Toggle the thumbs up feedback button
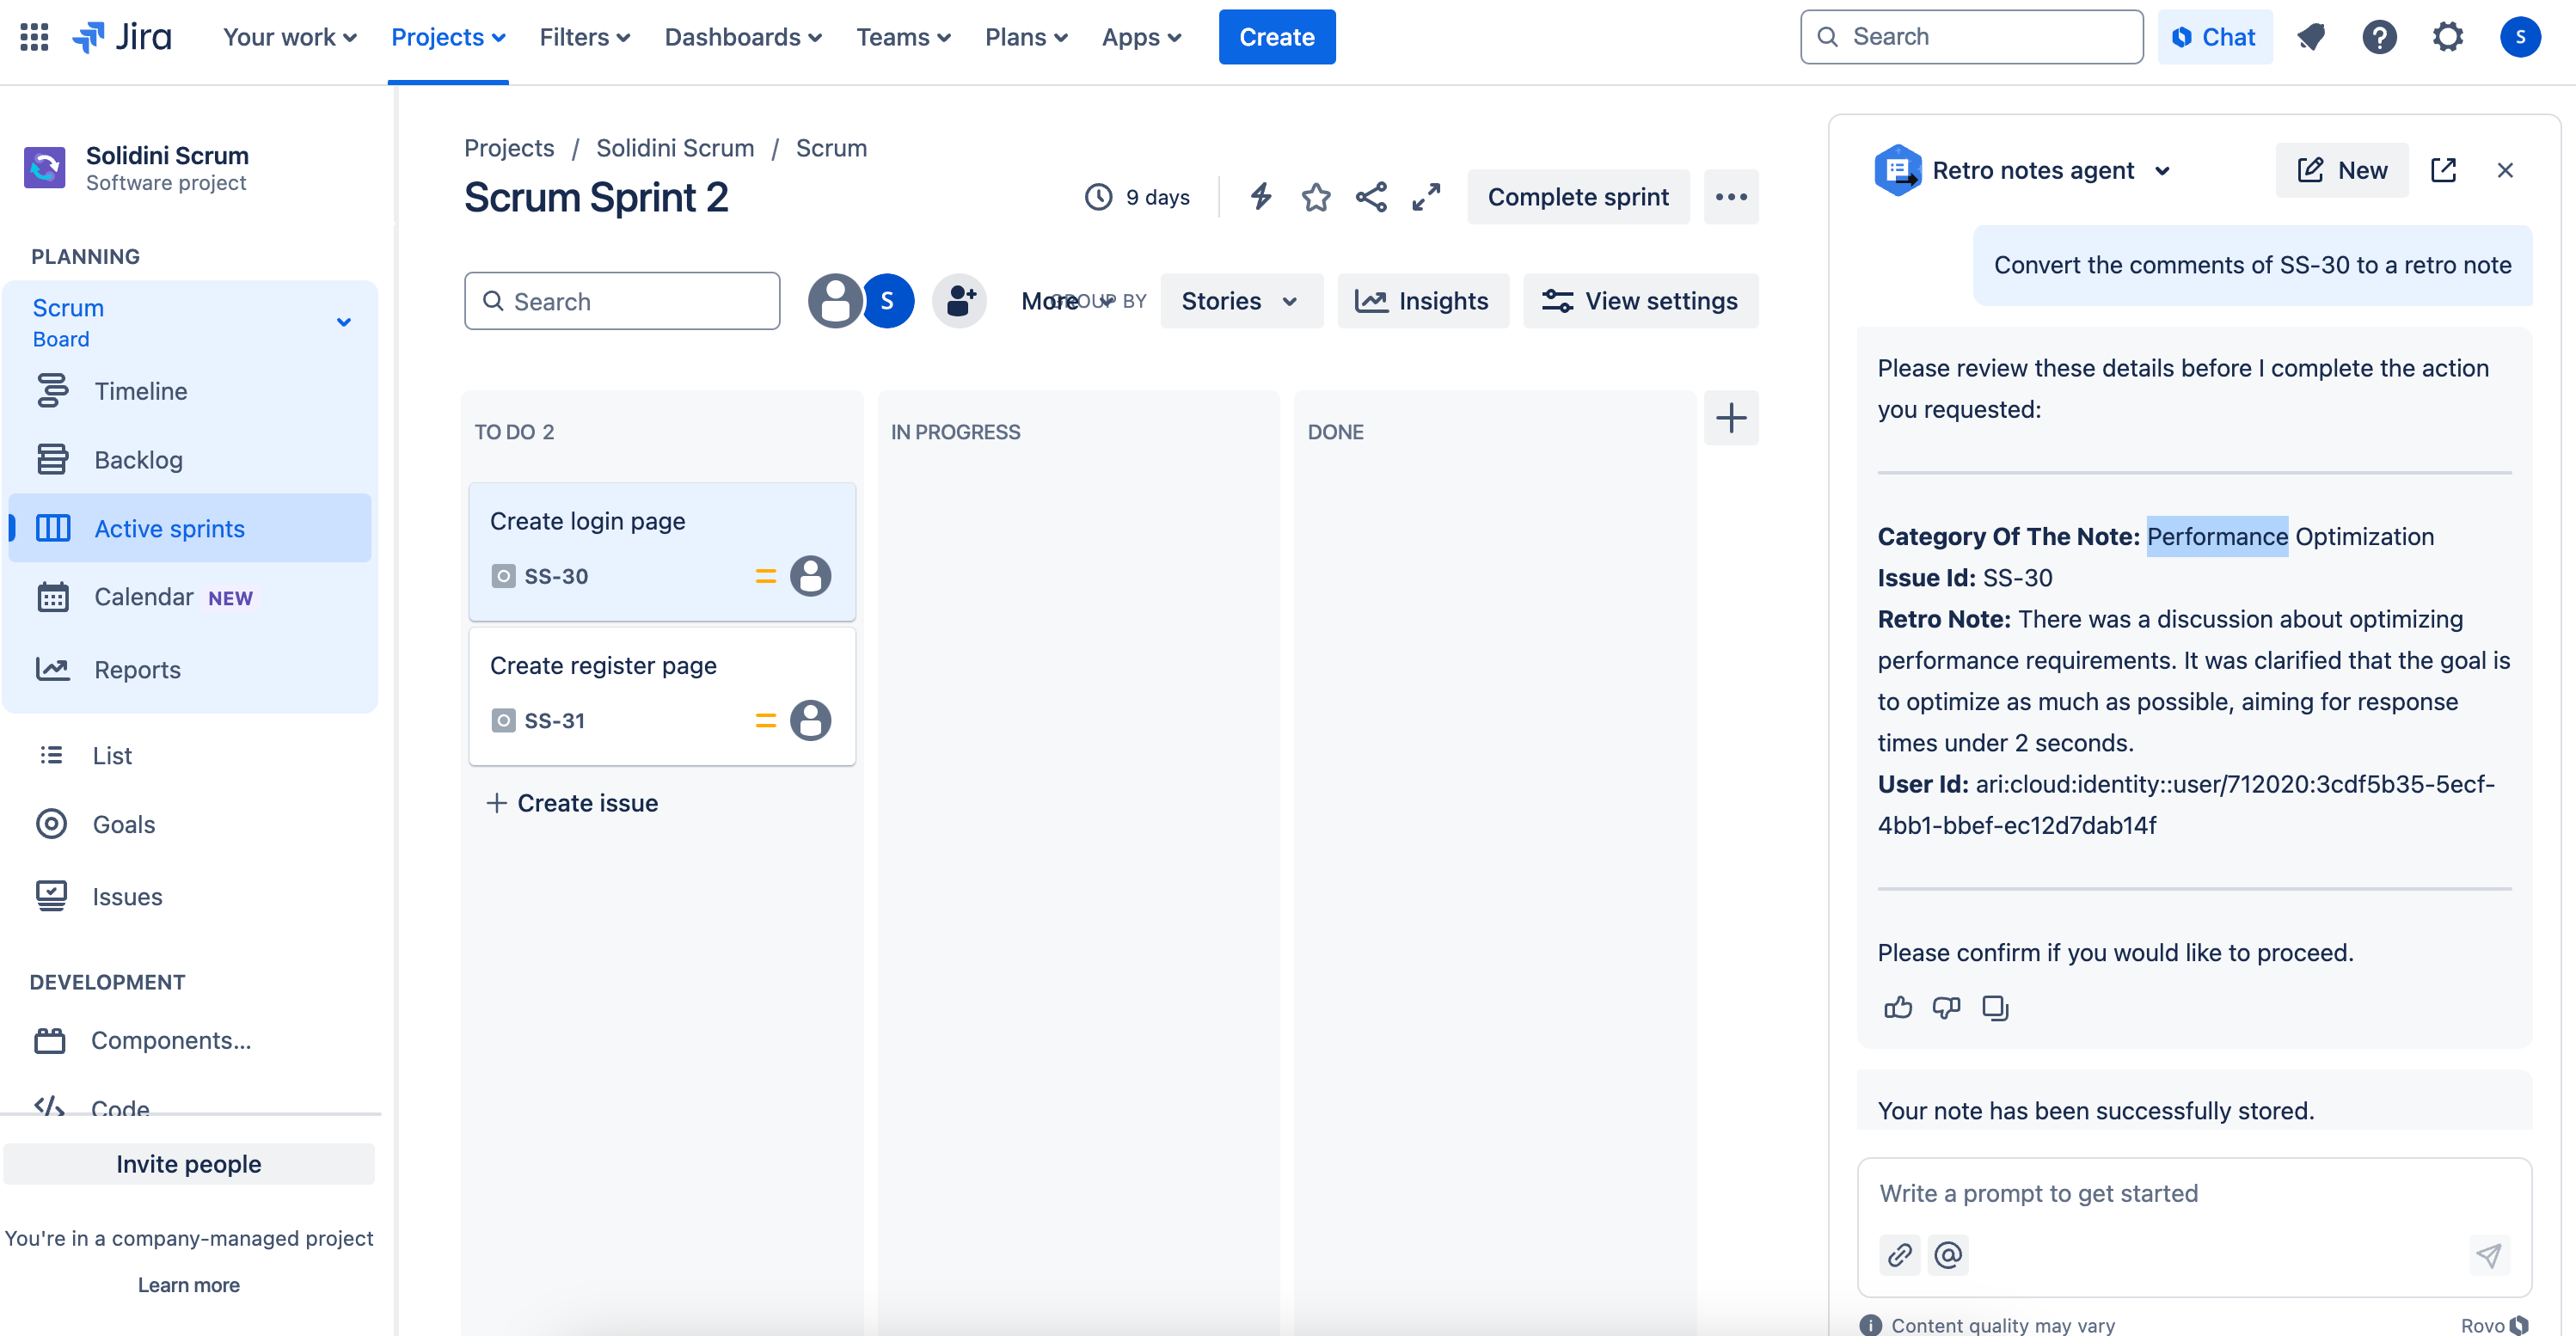 (x=1898, y=1007)
